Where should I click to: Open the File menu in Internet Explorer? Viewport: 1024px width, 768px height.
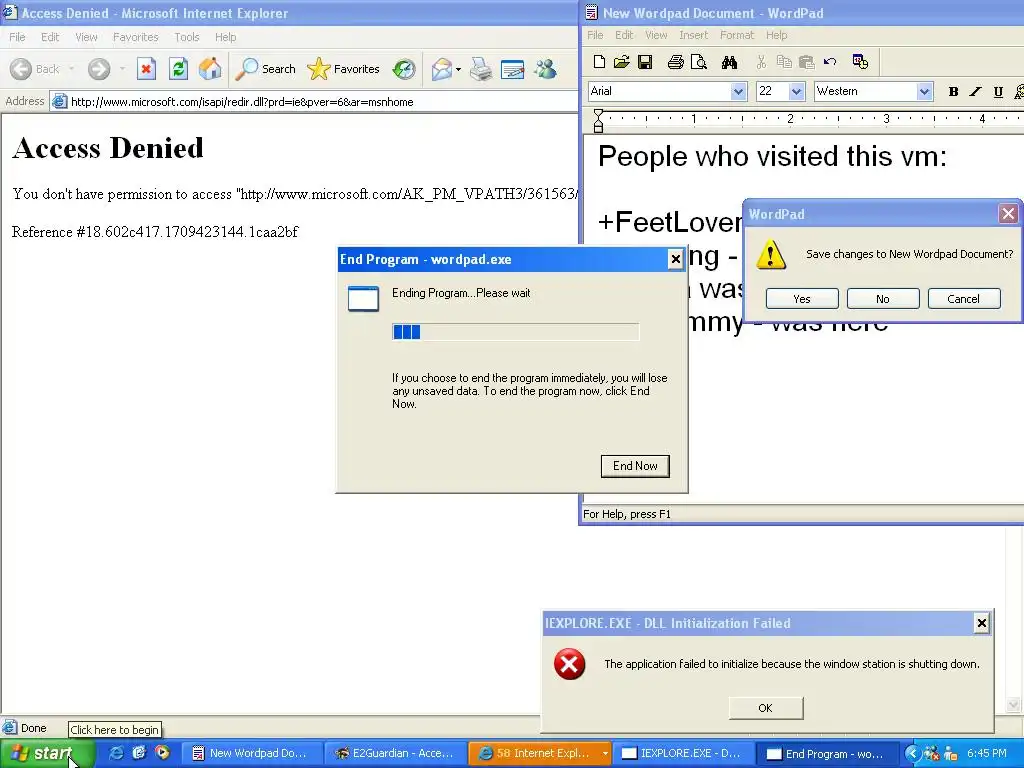tap(18, 37)
